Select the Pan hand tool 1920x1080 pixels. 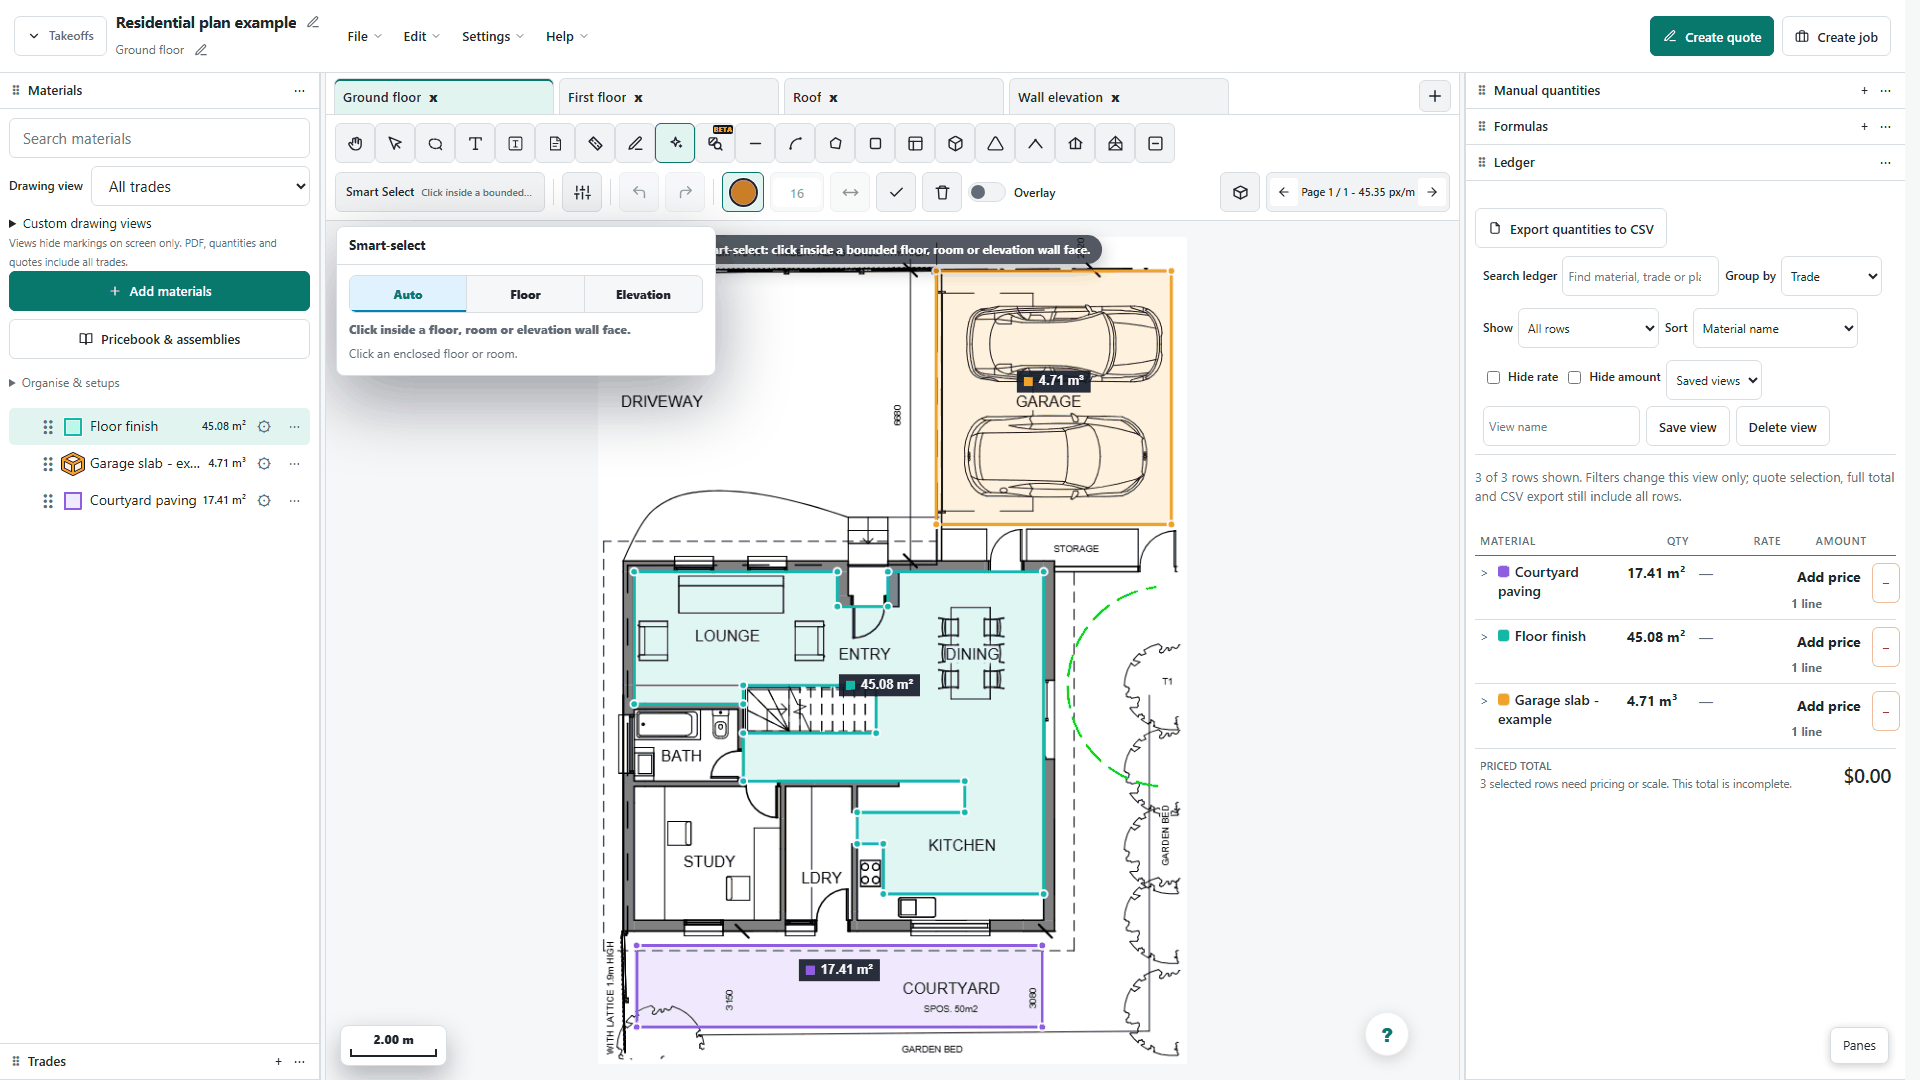[x=355, y=144]
